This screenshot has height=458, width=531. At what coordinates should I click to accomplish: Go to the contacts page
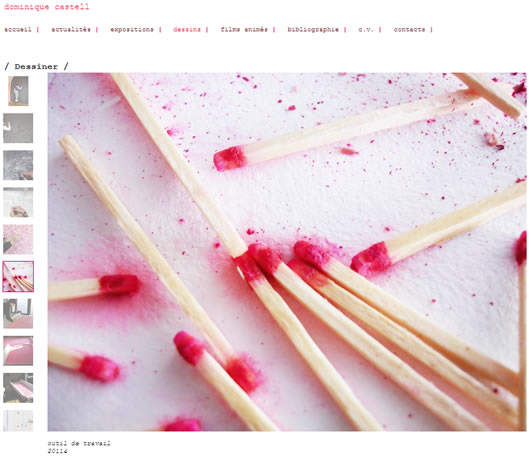pyautogui.click(x=409, y=30)
